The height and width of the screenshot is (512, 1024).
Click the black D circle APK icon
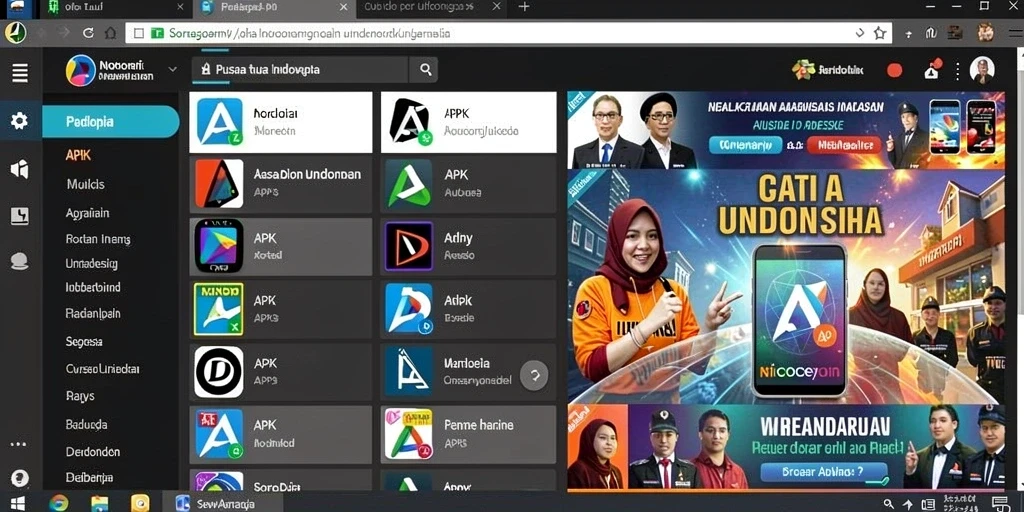point(219,372)
